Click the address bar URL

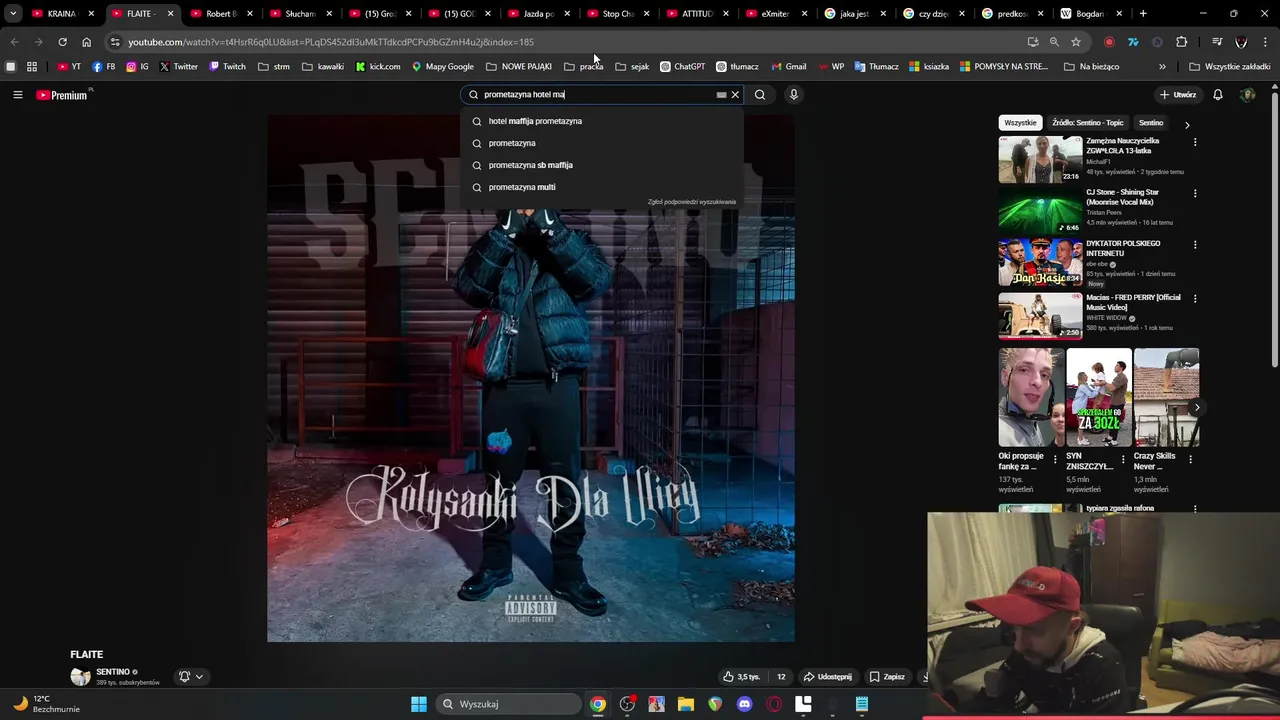coord(331,42)
